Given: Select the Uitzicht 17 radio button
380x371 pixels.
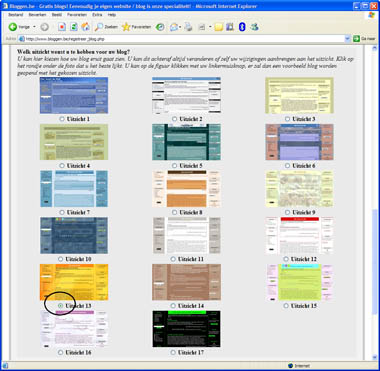Looking at the screenshot, I should [x=173, y=352].
